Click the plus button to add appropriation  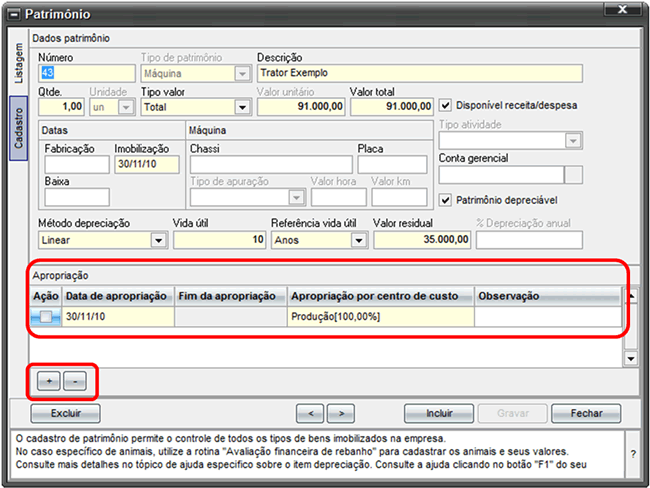click(49, 381)
